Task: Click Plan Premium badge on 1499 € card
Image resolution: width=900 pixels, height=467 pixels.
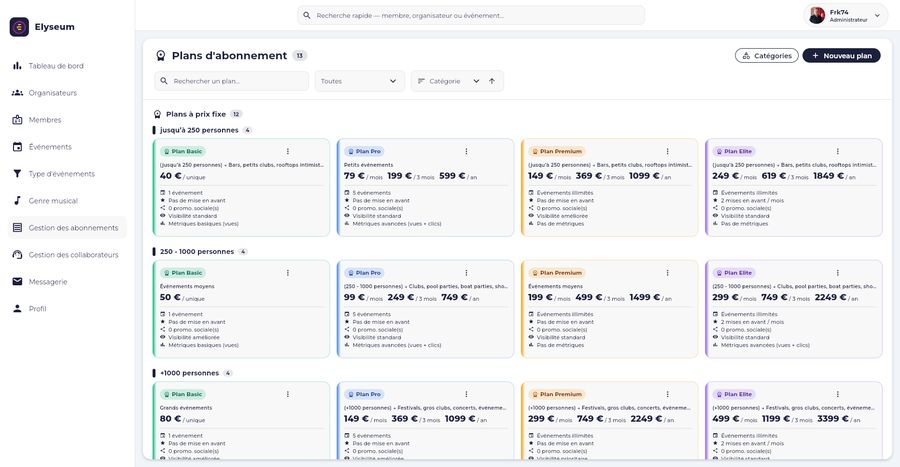Action: click(557, 273)
